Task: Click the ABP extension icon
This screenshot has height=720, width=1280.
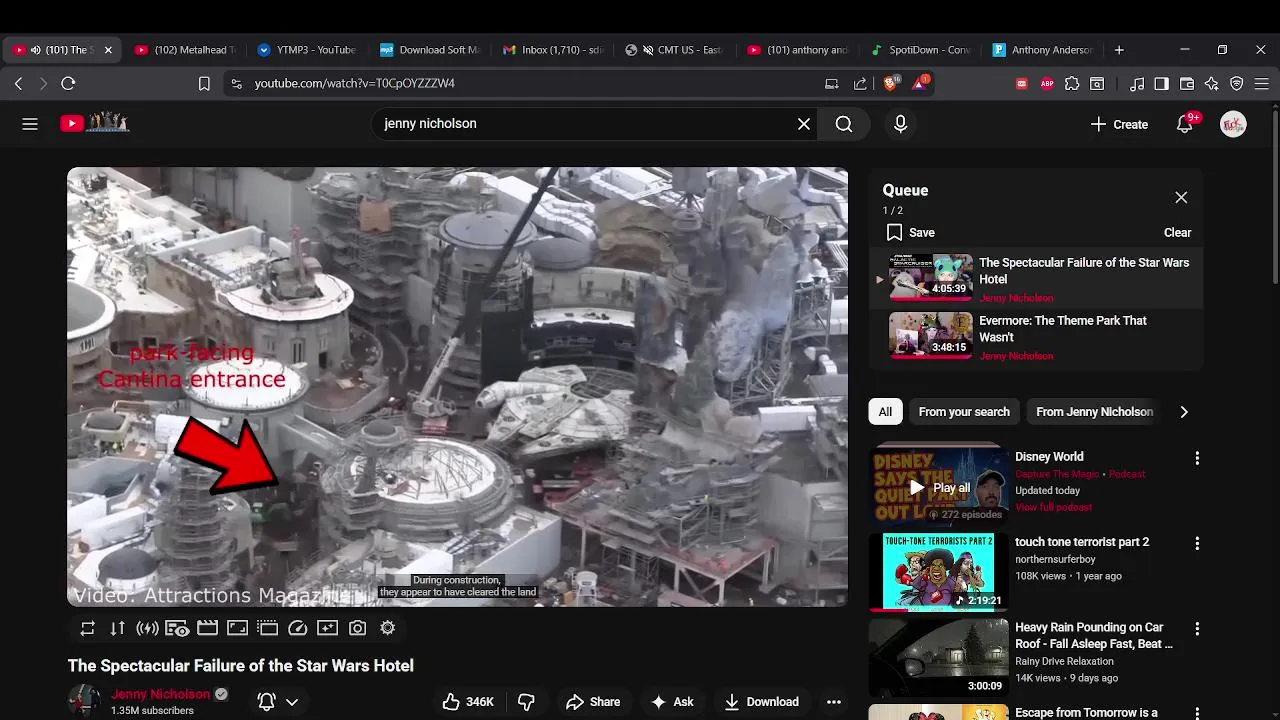Action: coord(1047,84)
